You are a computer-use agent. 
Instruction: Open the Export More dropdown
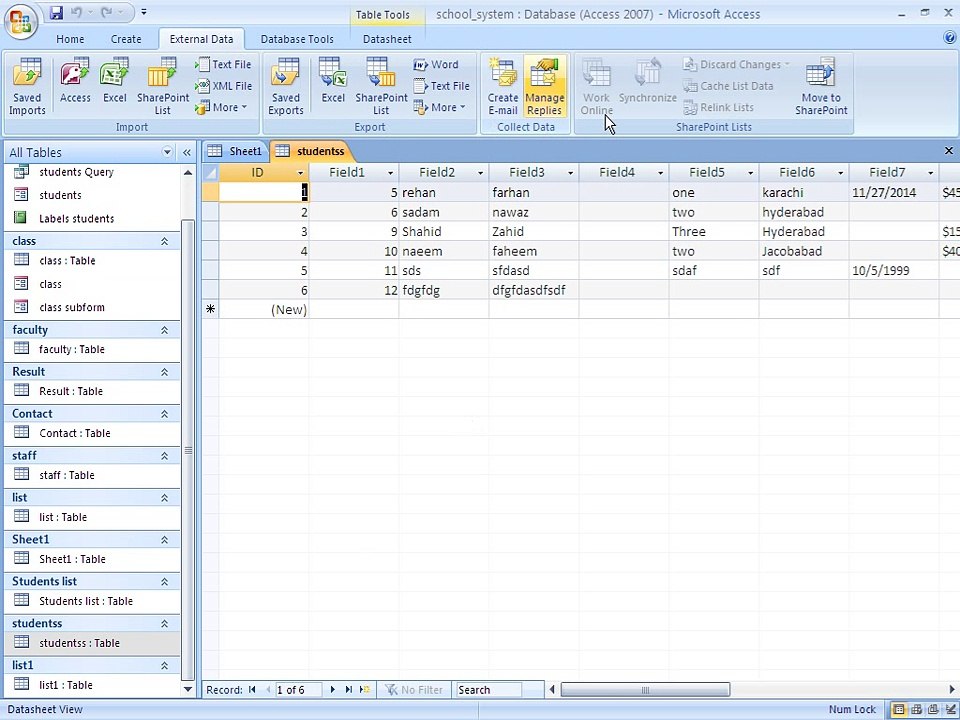click(440, 107)
